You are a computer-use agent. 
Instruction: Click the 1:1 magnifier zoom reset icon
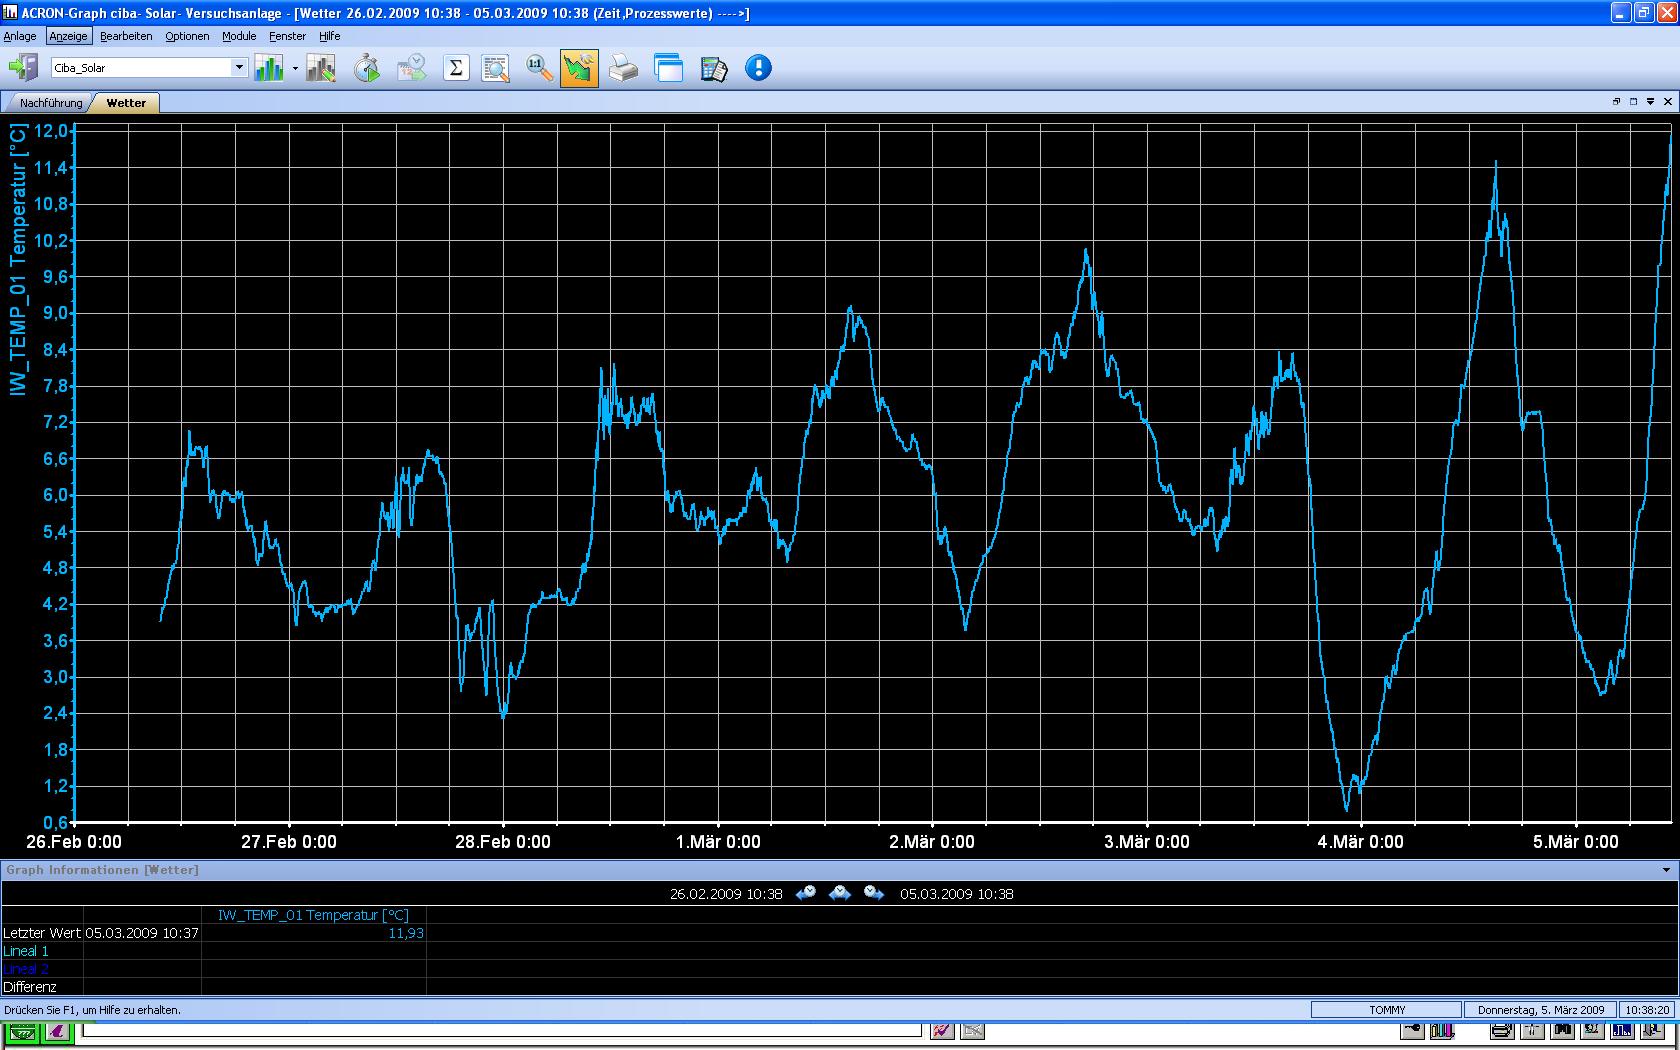click(539, 68)
